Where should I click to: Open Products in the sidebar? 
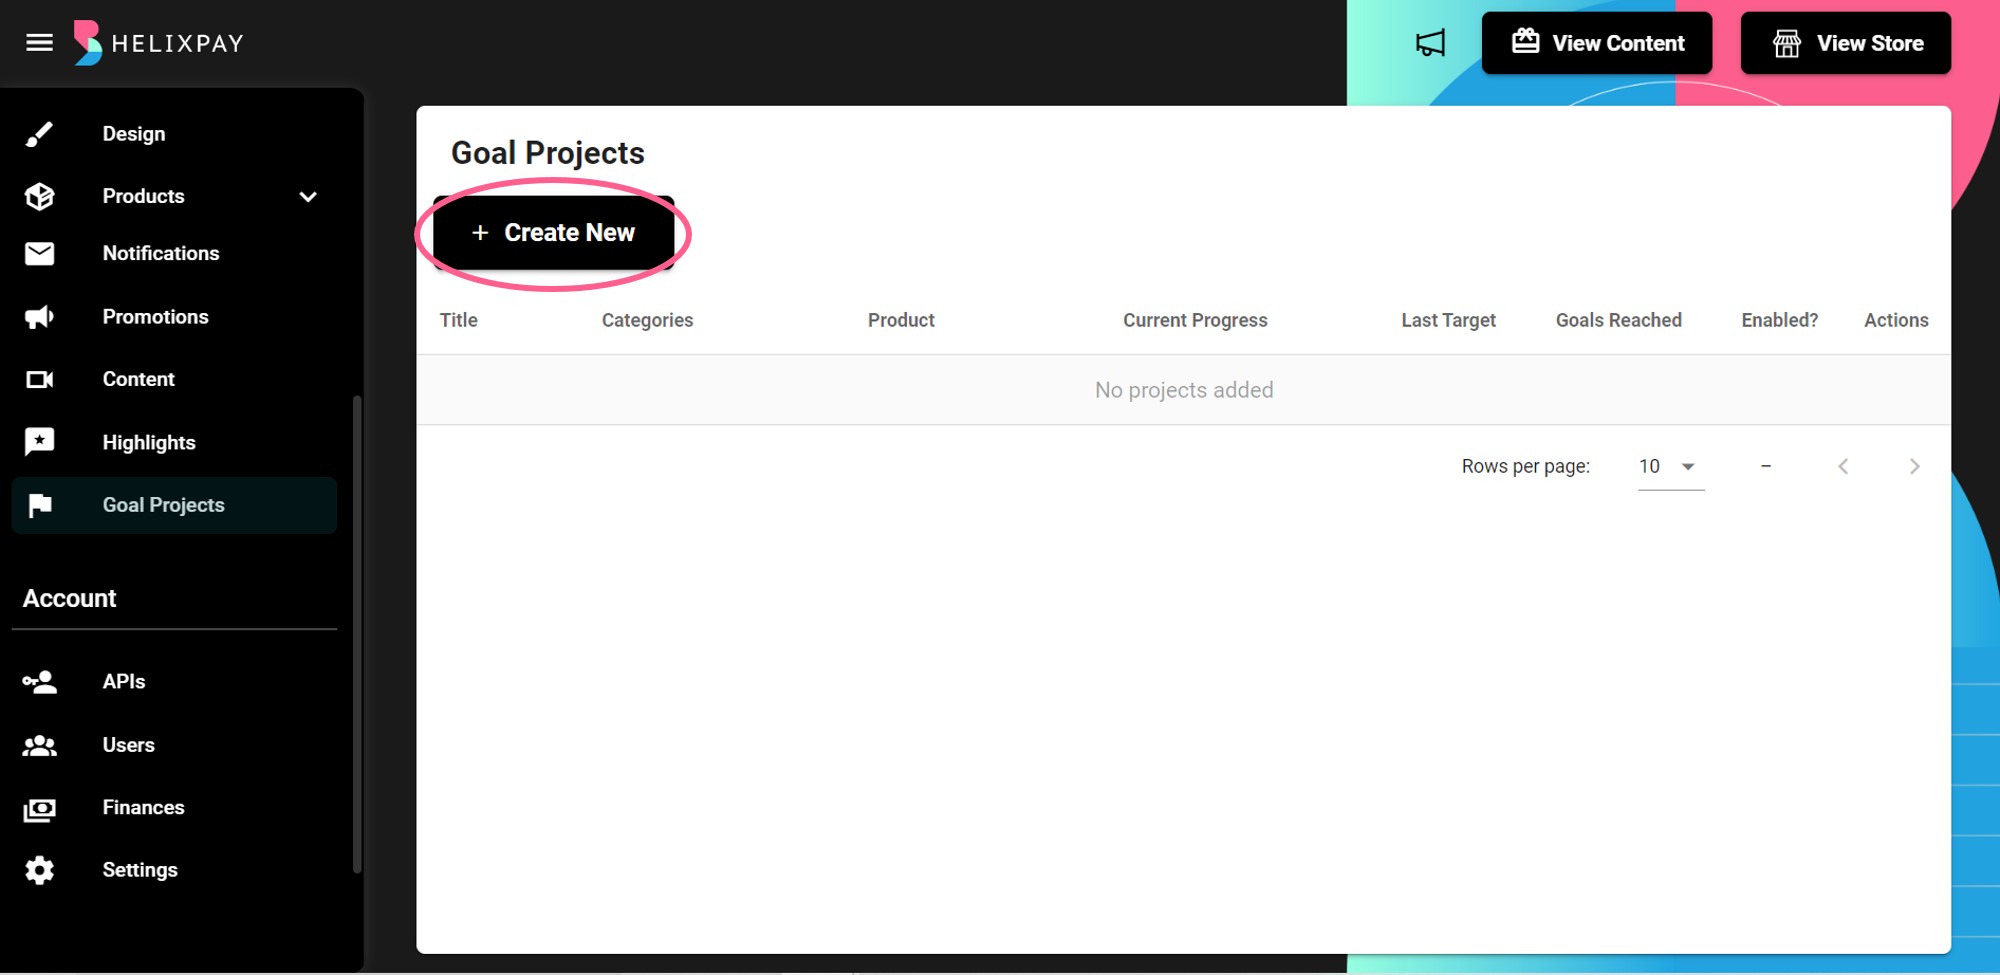[144, 196]
